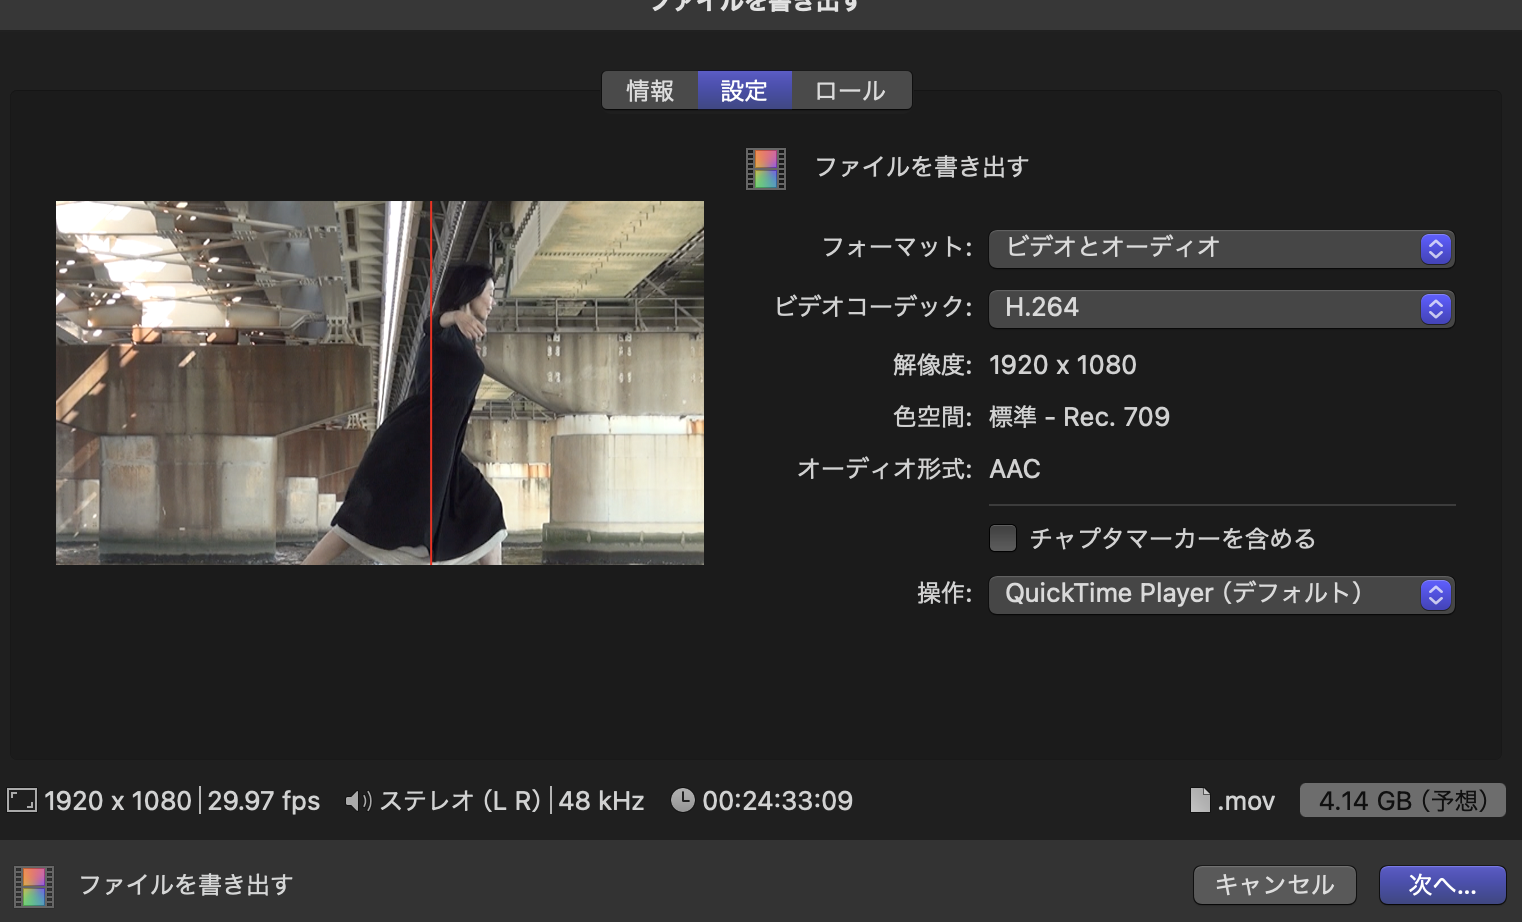Click キャンセル to cancel export

coord(1275,885)
